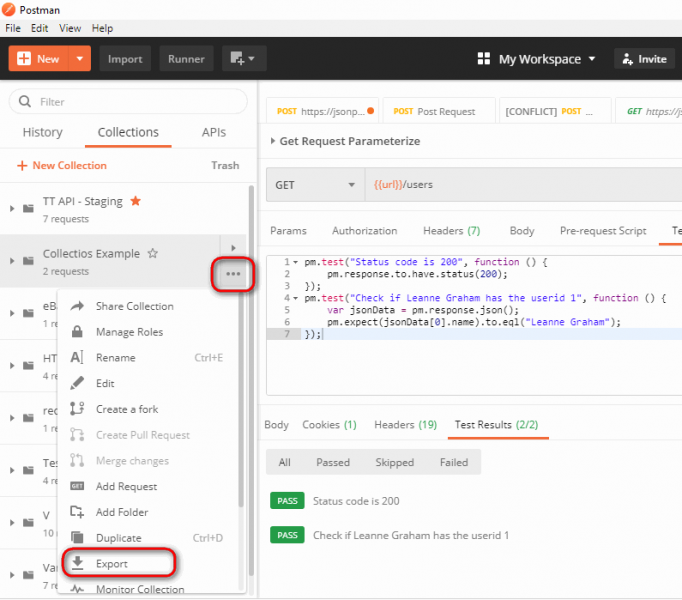Open the dropdown arrow beside New button
This screenshot has height=600, width=682.
tap(80, 59)
